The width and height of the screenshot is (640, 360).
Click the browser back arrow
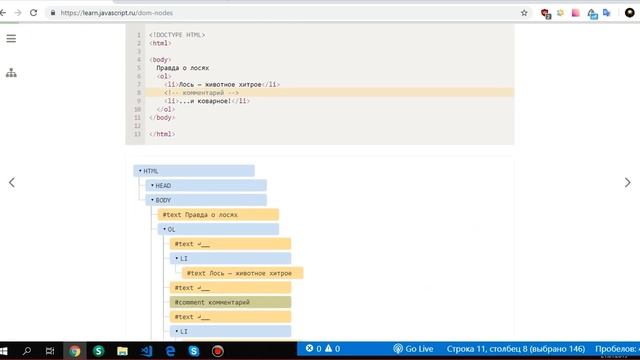coord(3,13)
